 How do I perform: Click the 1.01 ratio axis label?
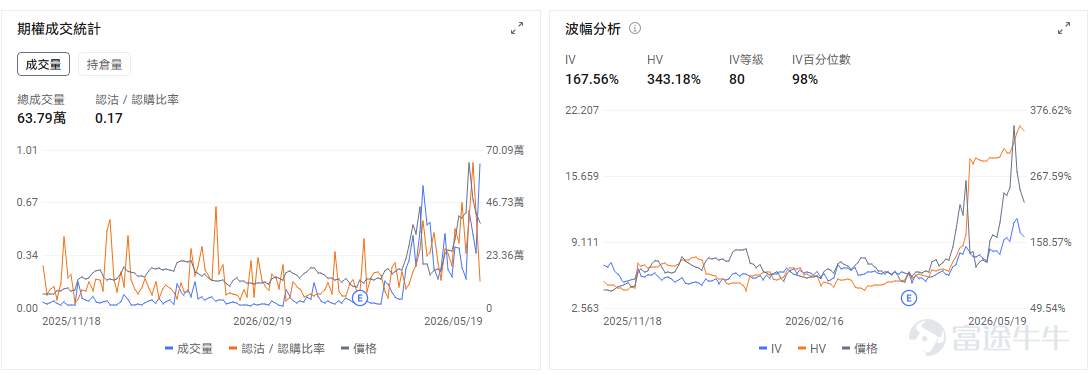(x=26, y=150)
